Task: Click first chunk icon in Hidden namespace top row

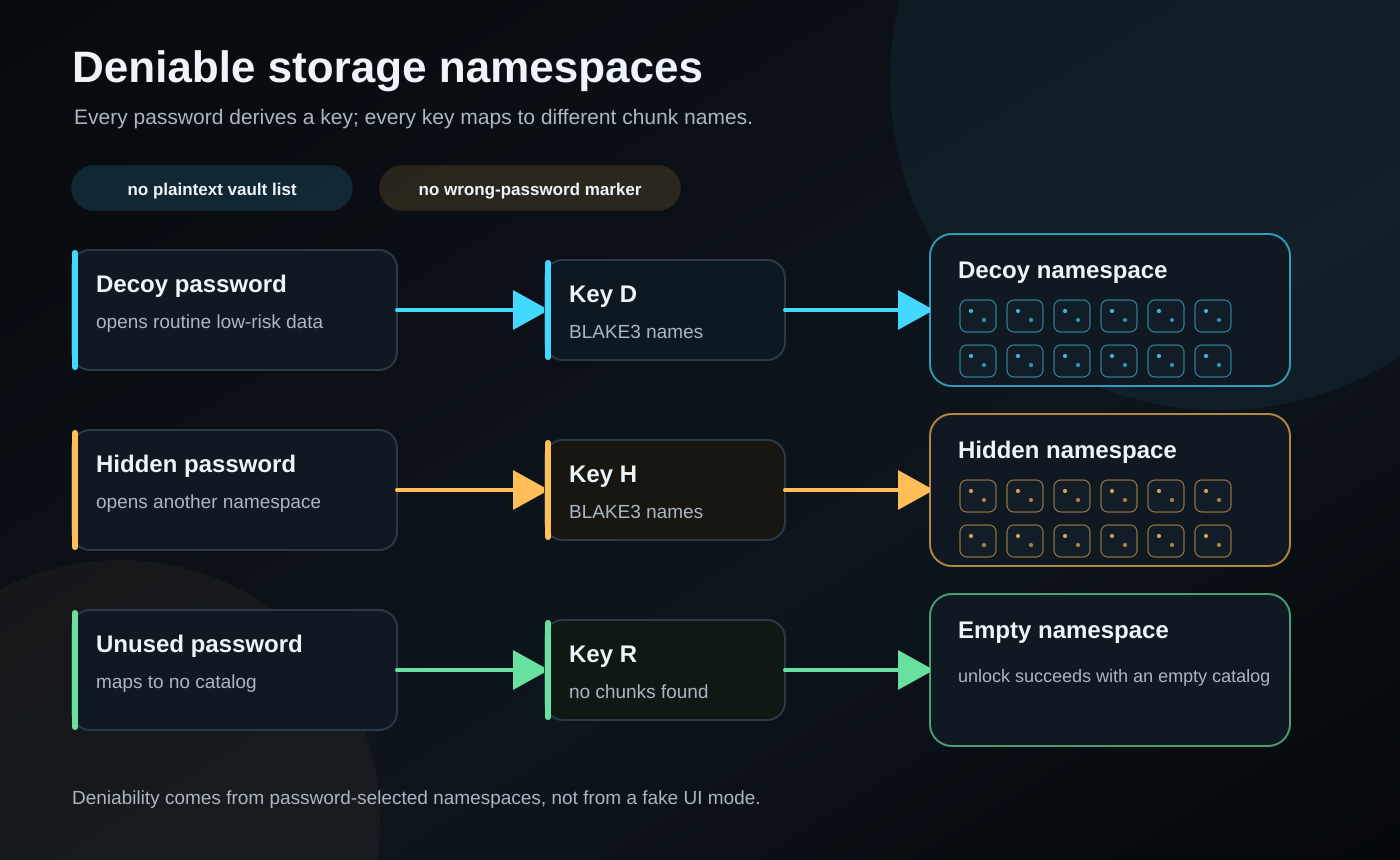Action: click(x=978, y=496)
